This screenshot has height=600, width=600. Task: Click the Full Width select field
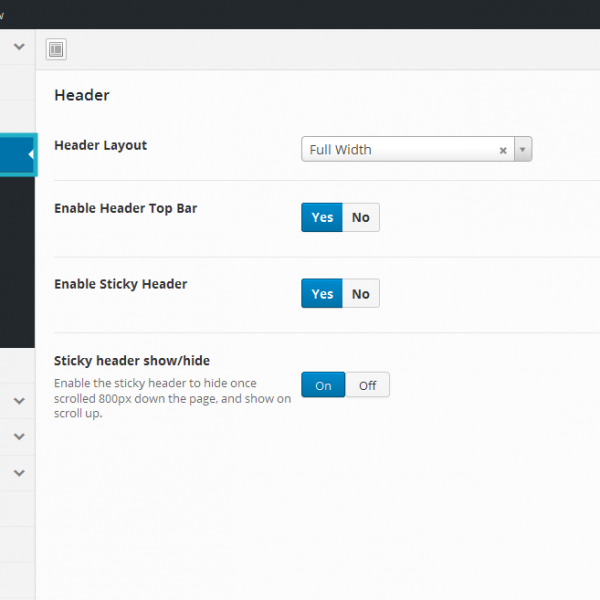tap(400, 150)
